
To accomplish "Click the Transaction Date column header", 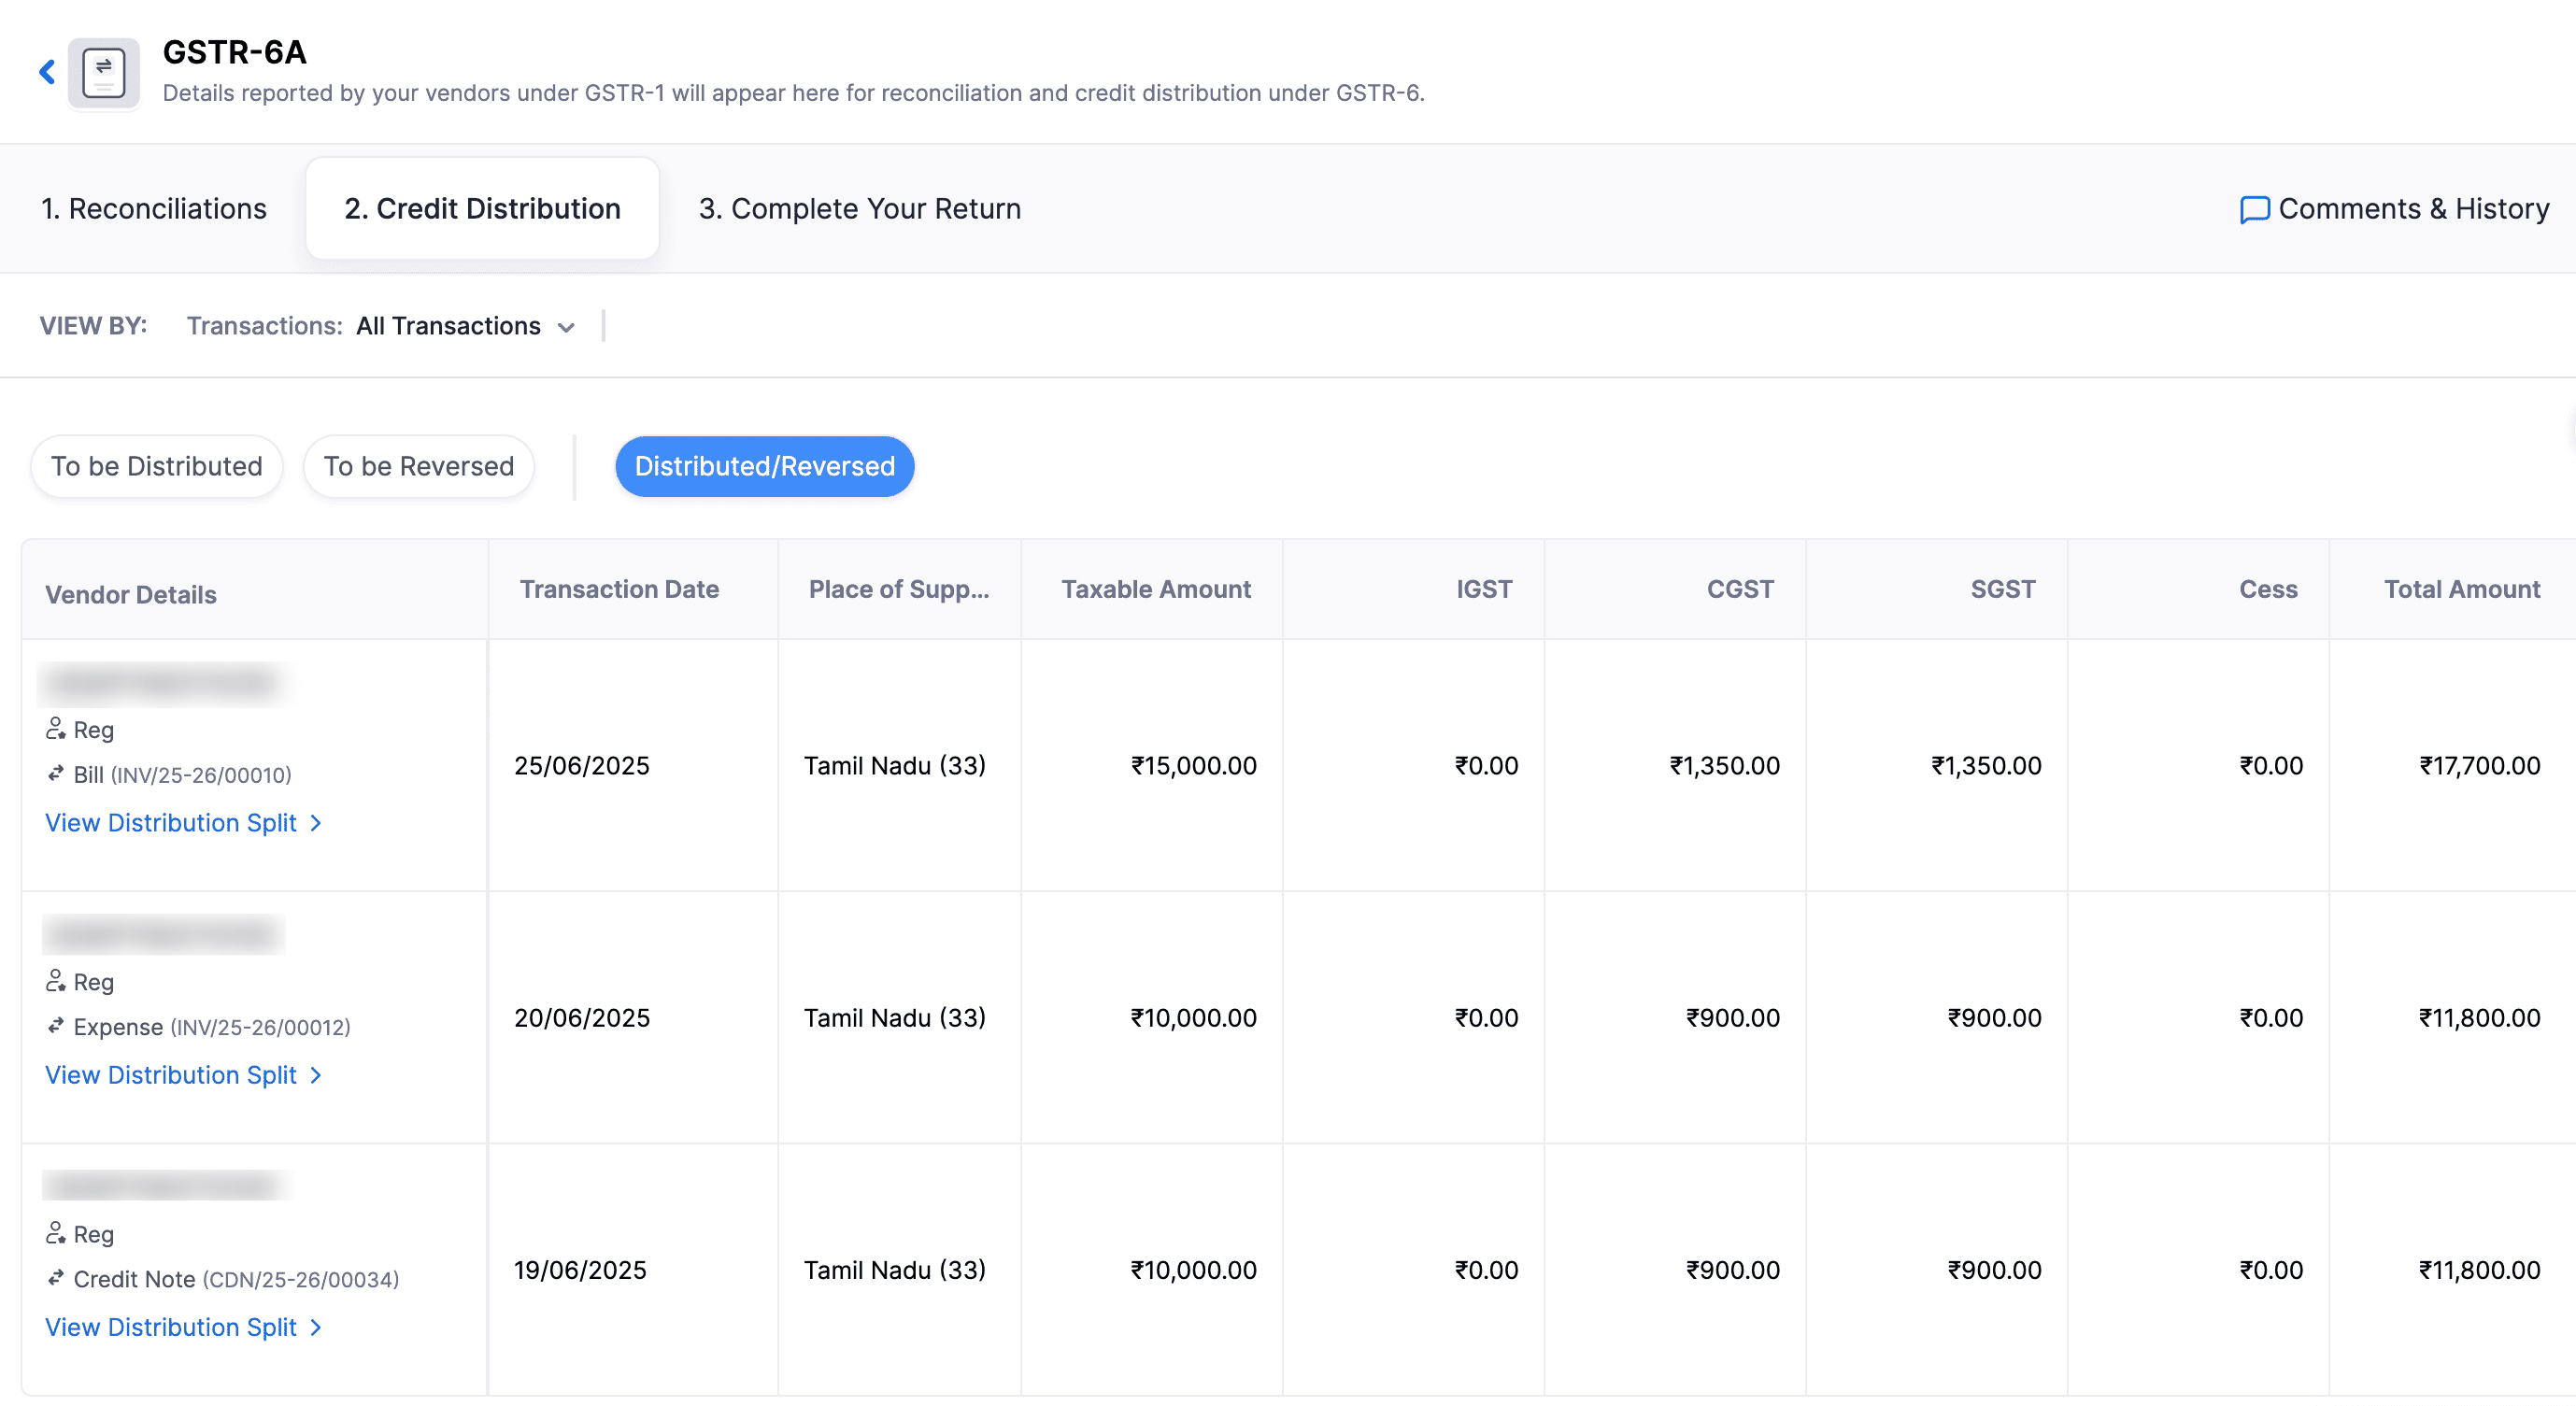I will coord(619,589).
